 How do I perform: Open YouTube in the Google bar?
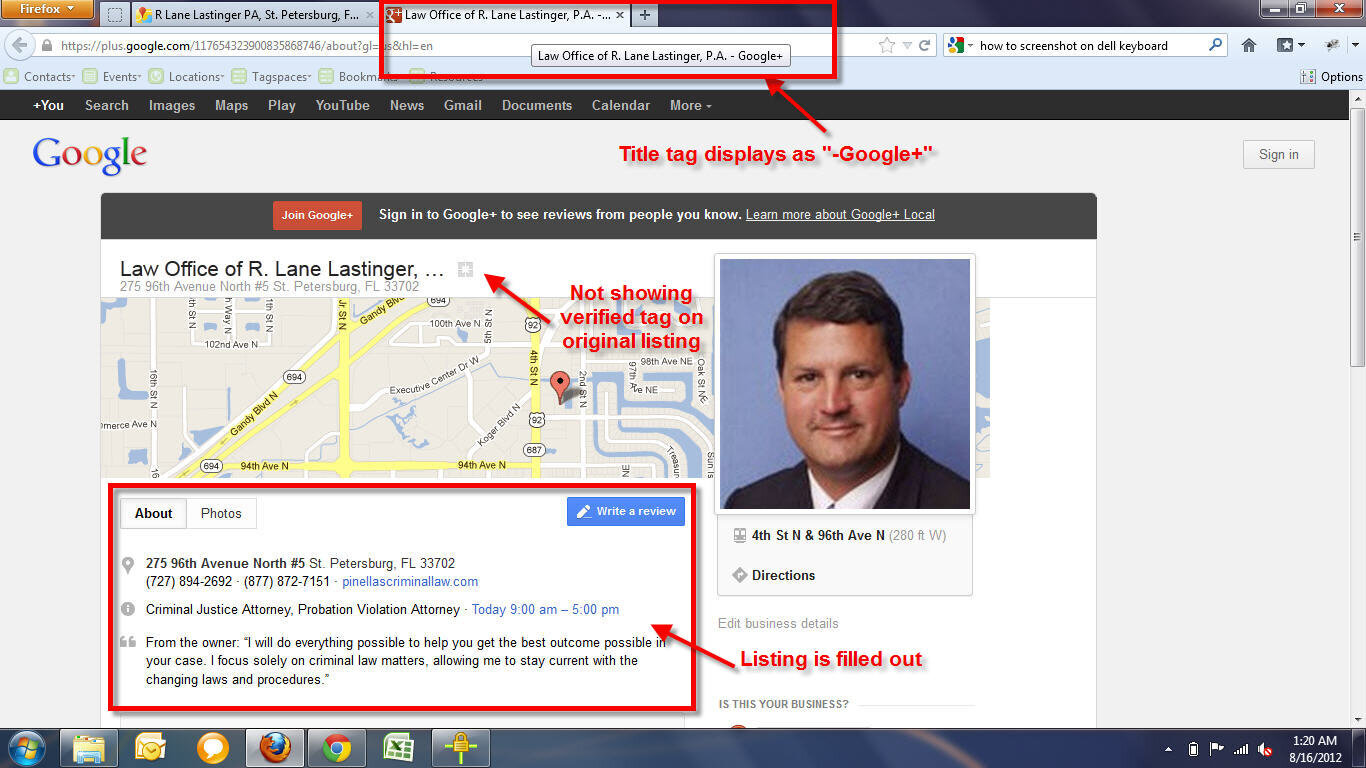(x=343, y=105)
